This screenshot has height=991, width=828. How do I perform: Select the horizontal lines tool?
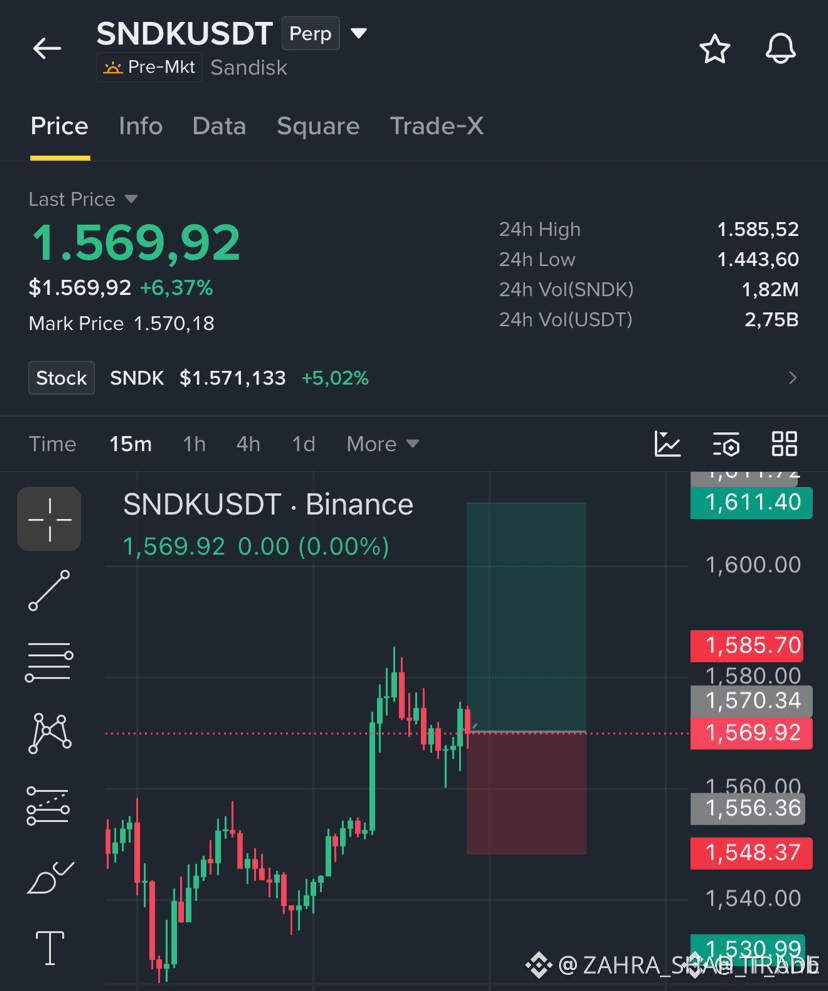tap(49, 662)
